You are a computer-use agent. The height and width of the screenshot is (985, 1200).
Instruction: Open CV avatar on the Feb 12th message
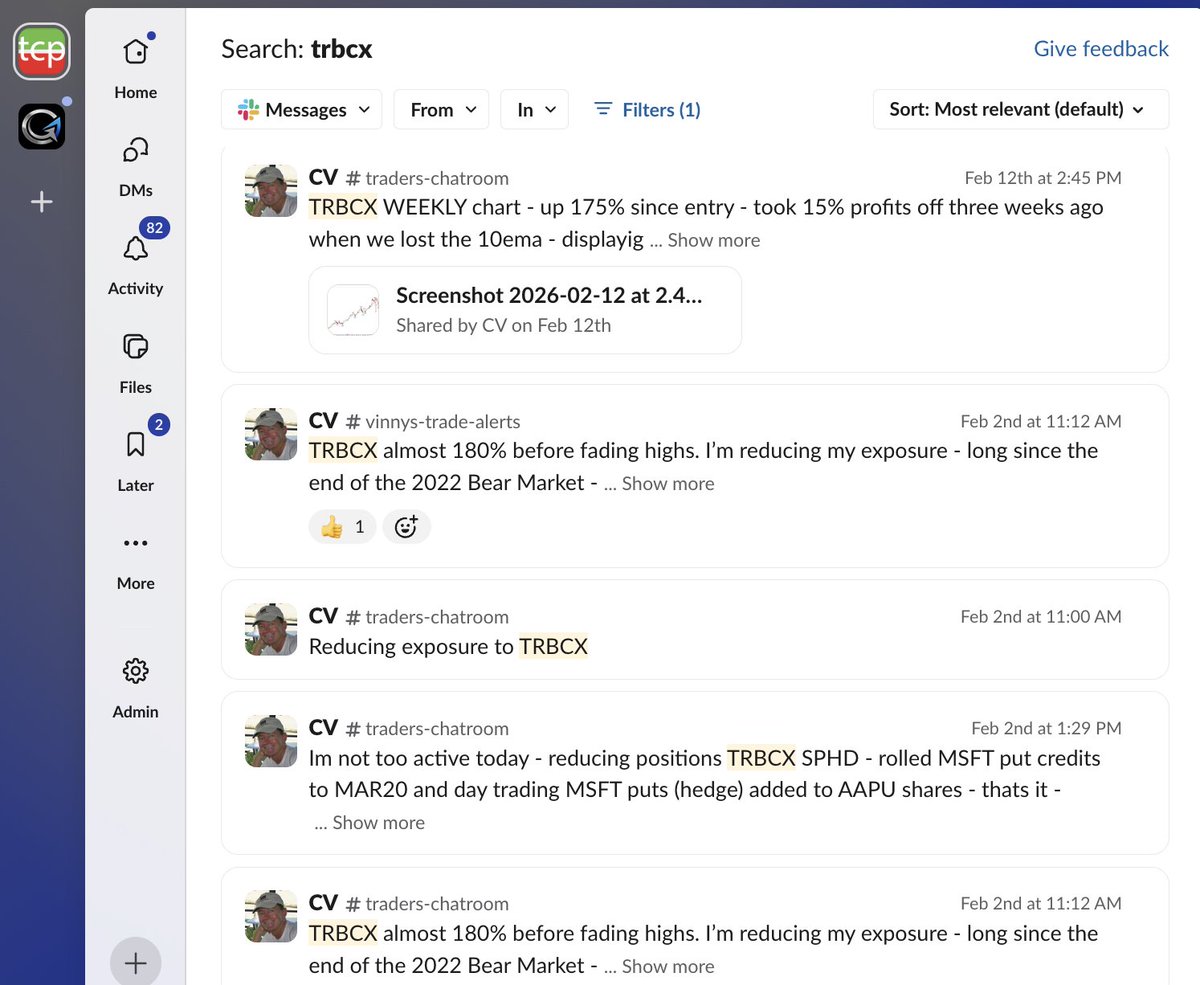pos(271,190)
